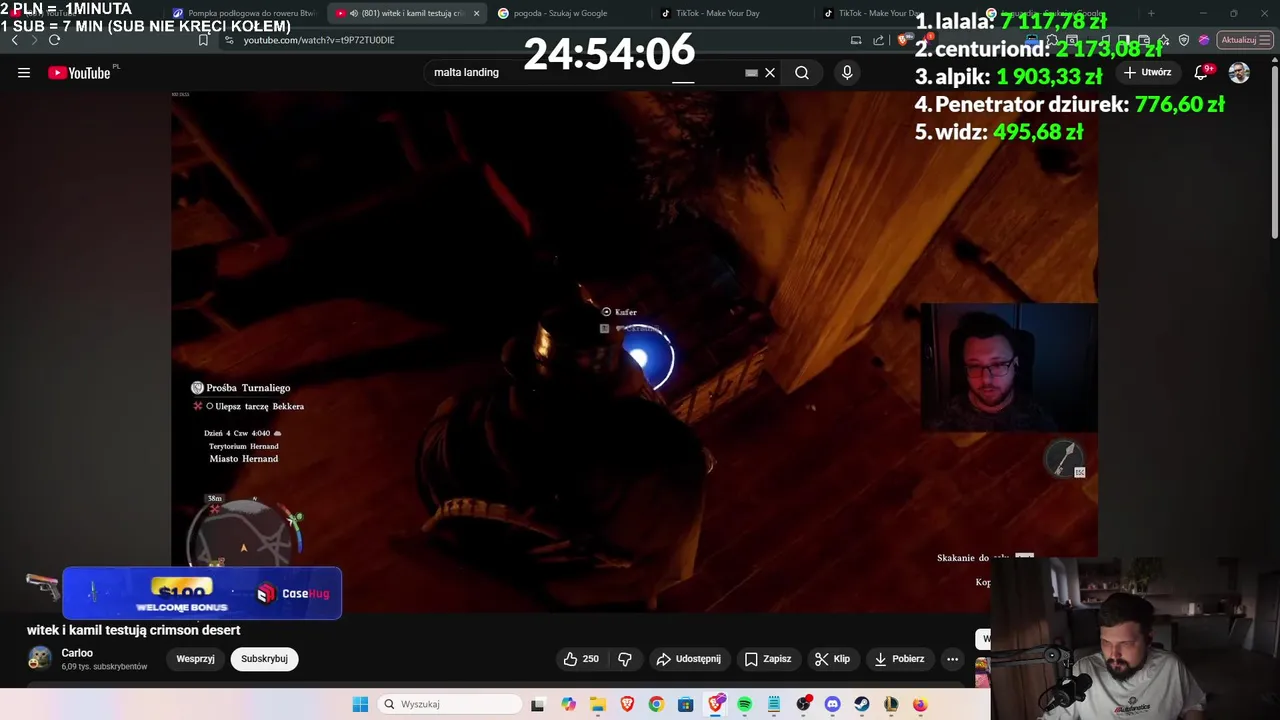The width and height of the screenshot is (1280, 720).
Task: Click Udostępnij to share the video
Action: [x=688, y=659]
